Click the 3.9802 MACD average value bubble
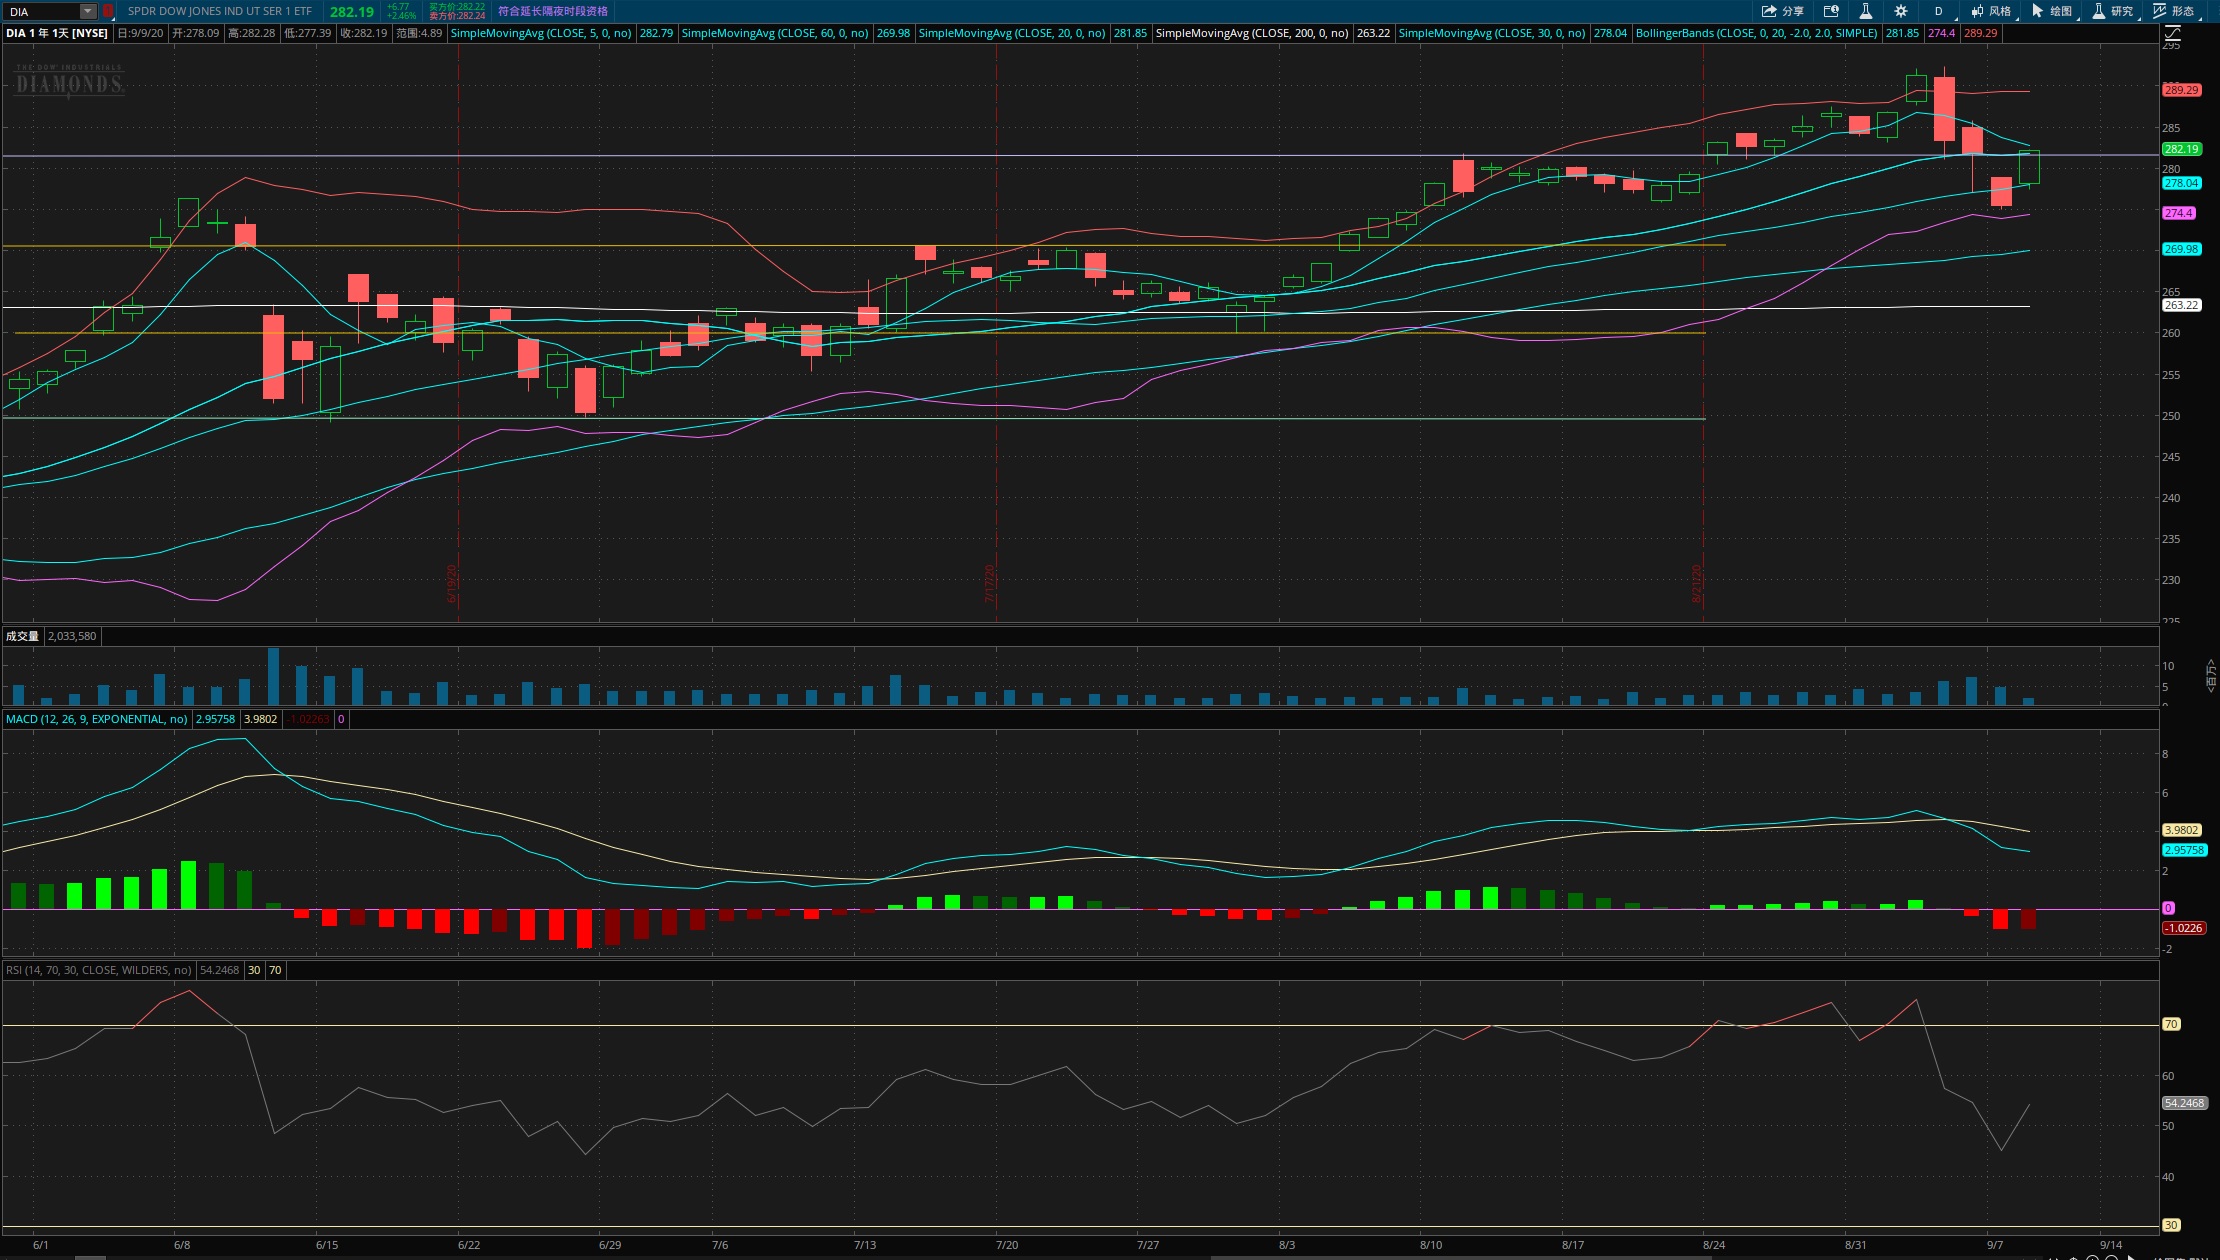The image size is (2220, 1260). pyautogui.click(x=2181, y=830)
